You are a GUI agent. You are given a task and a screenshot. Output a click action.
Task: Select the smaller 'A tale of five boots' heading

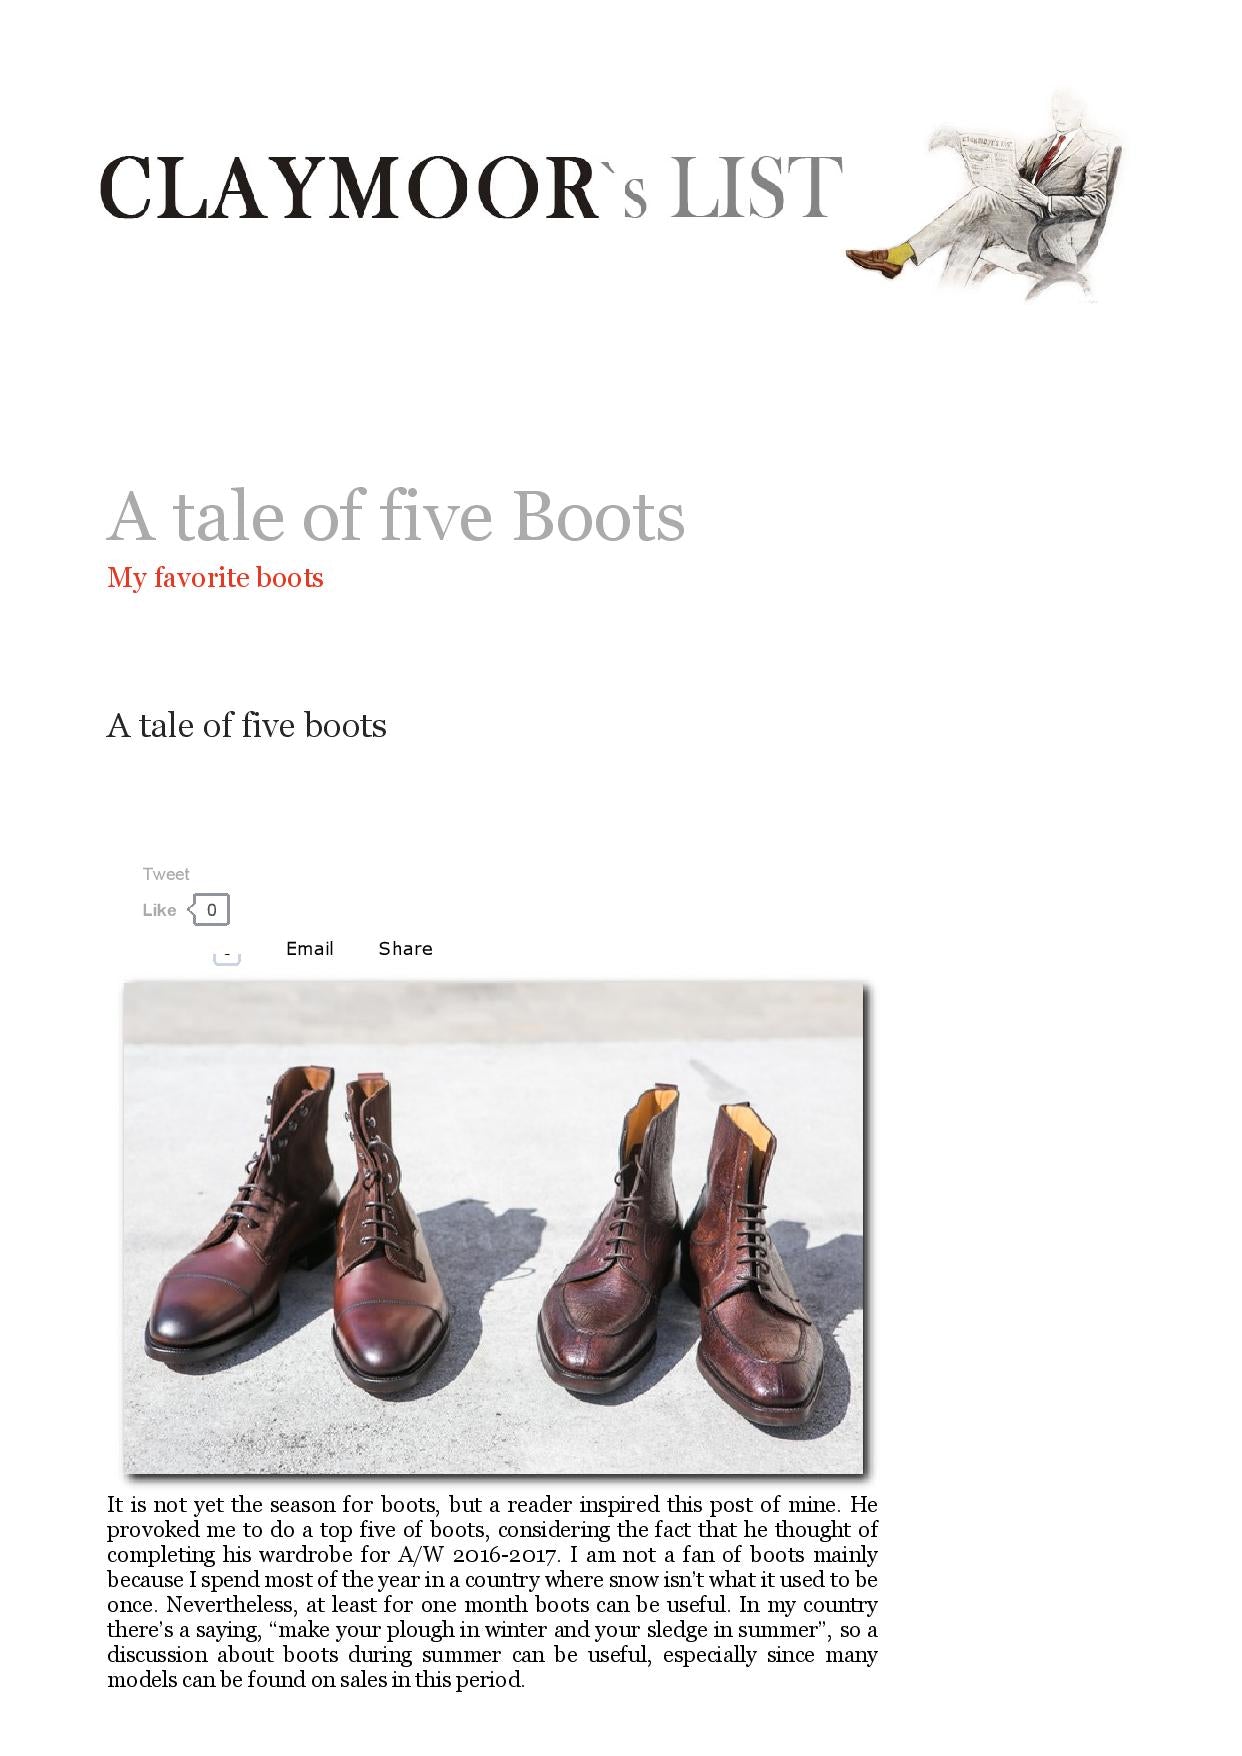pyautogui.click(x=247, y=725)
